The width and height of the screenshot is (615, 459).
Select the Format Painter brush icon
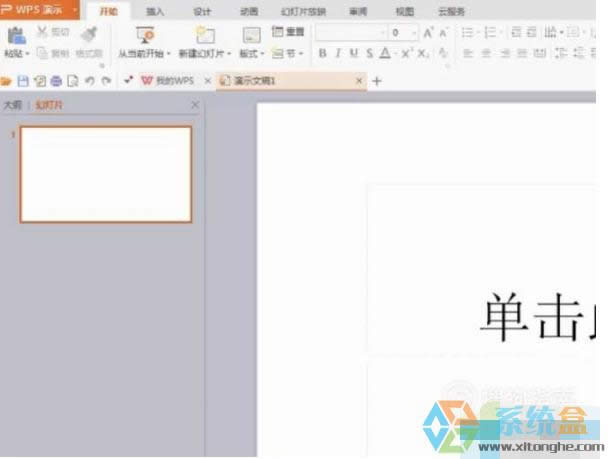click(89, 34)
